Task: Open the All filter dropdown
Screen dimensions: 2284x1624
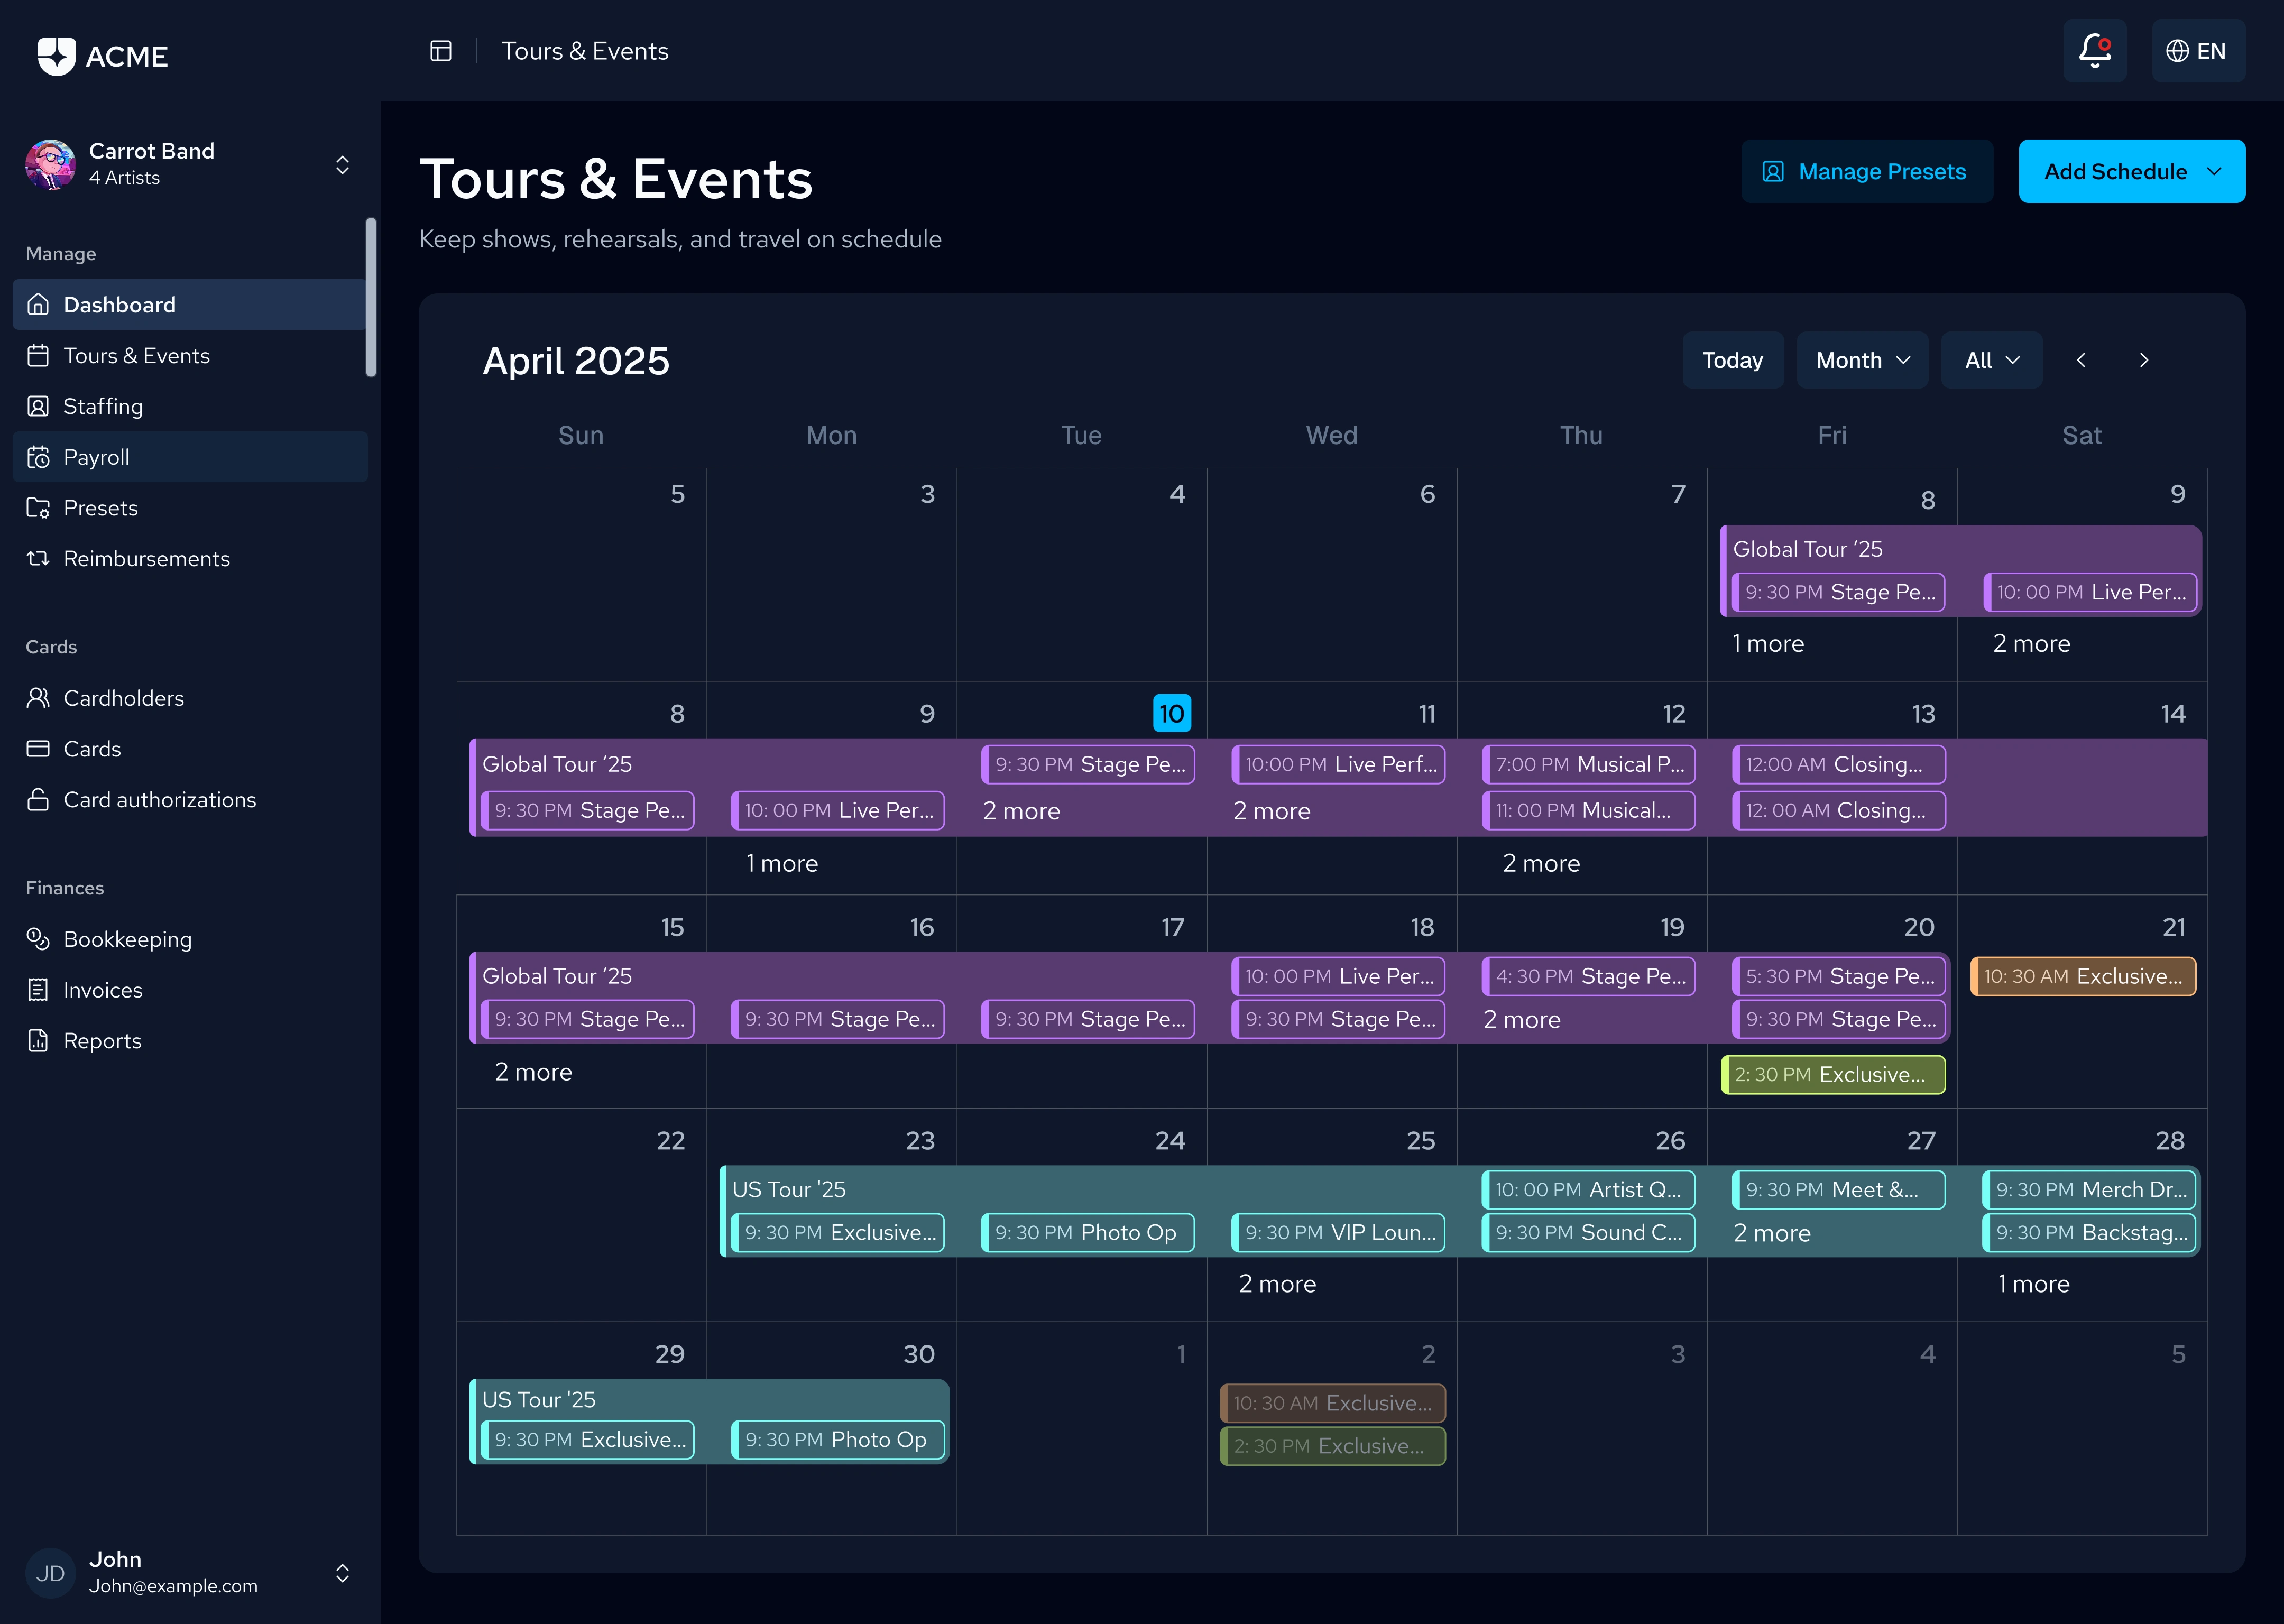Action: coord(1991,360)
